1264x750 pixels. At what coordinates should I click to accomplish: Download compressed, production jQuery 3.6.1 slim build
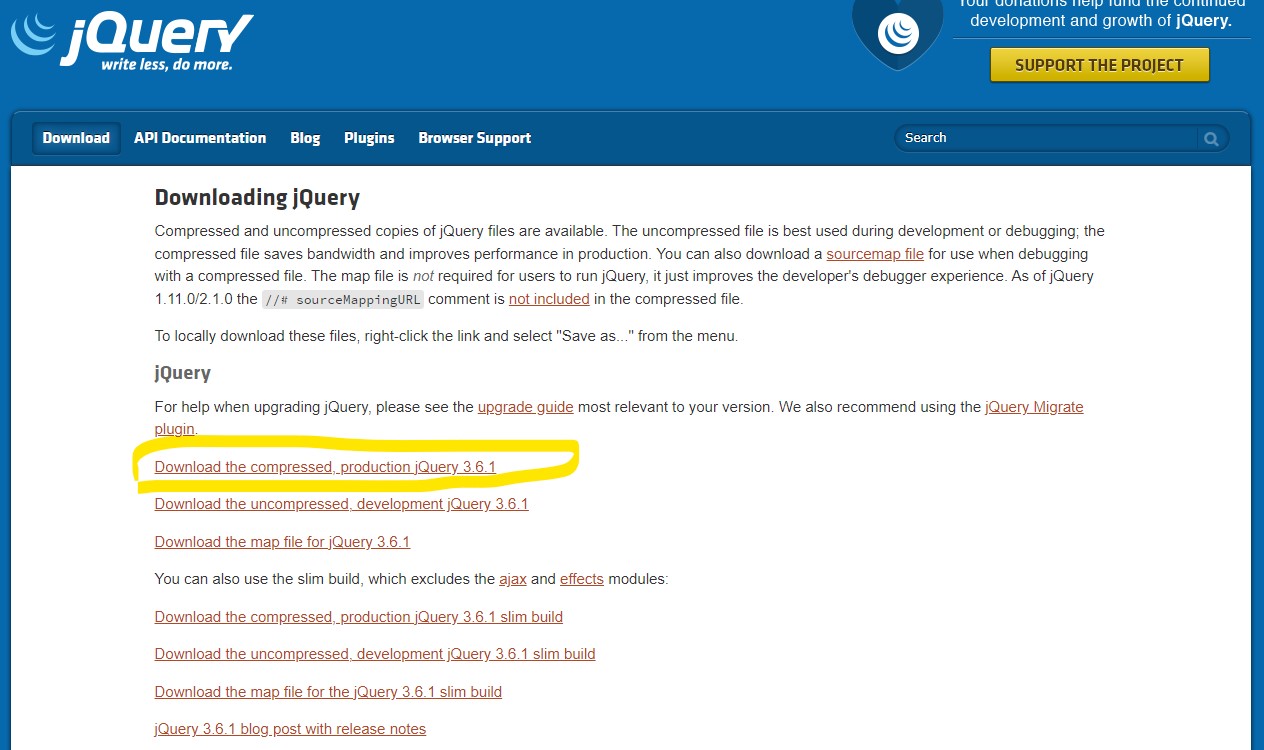point(358,617)
